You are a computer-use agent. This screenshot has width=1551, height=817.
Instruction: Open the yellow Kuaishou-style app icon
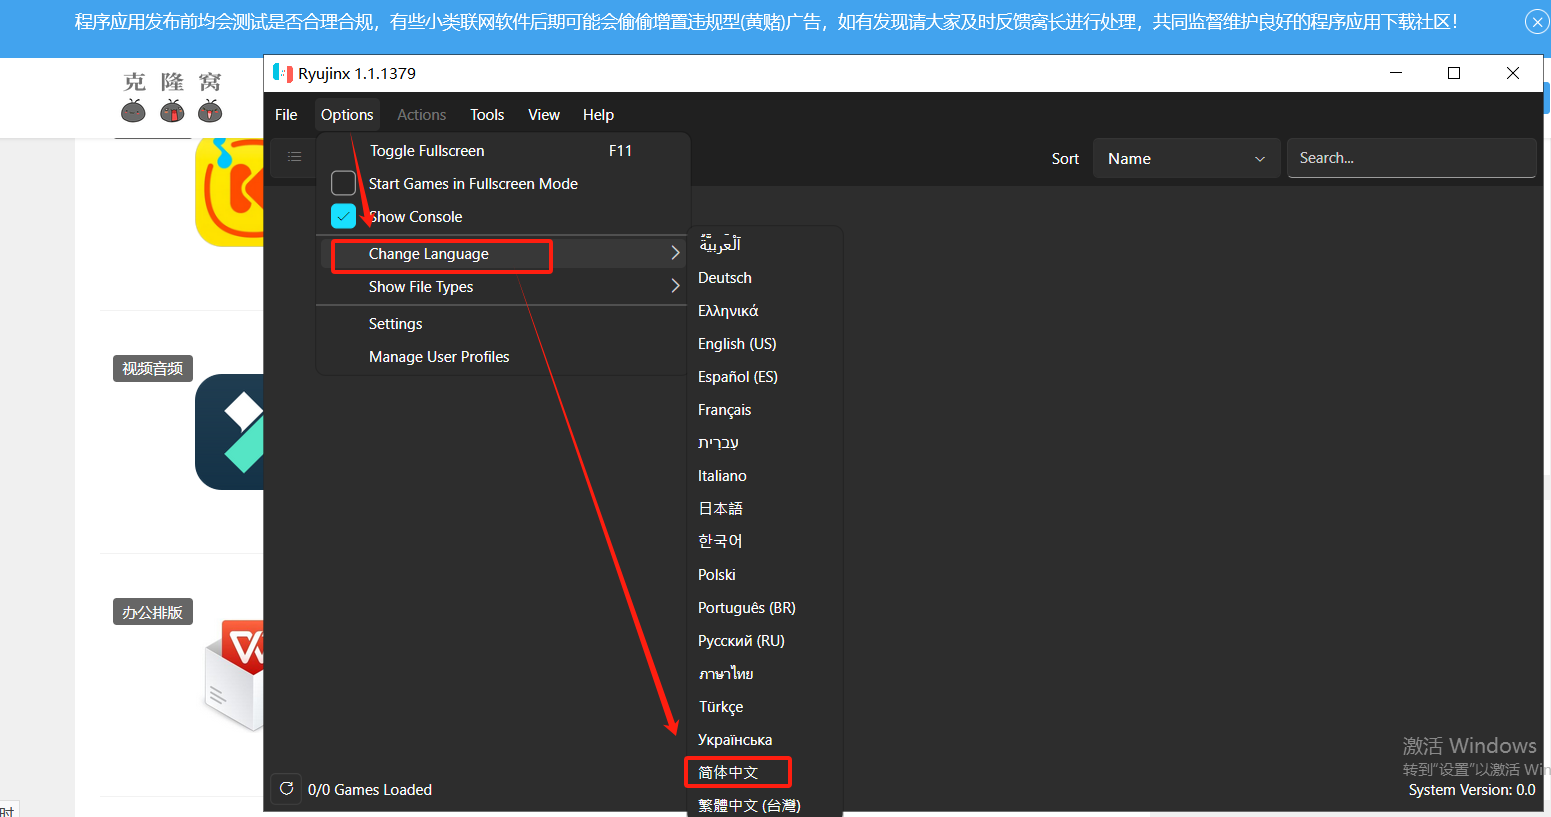(230, 192)
